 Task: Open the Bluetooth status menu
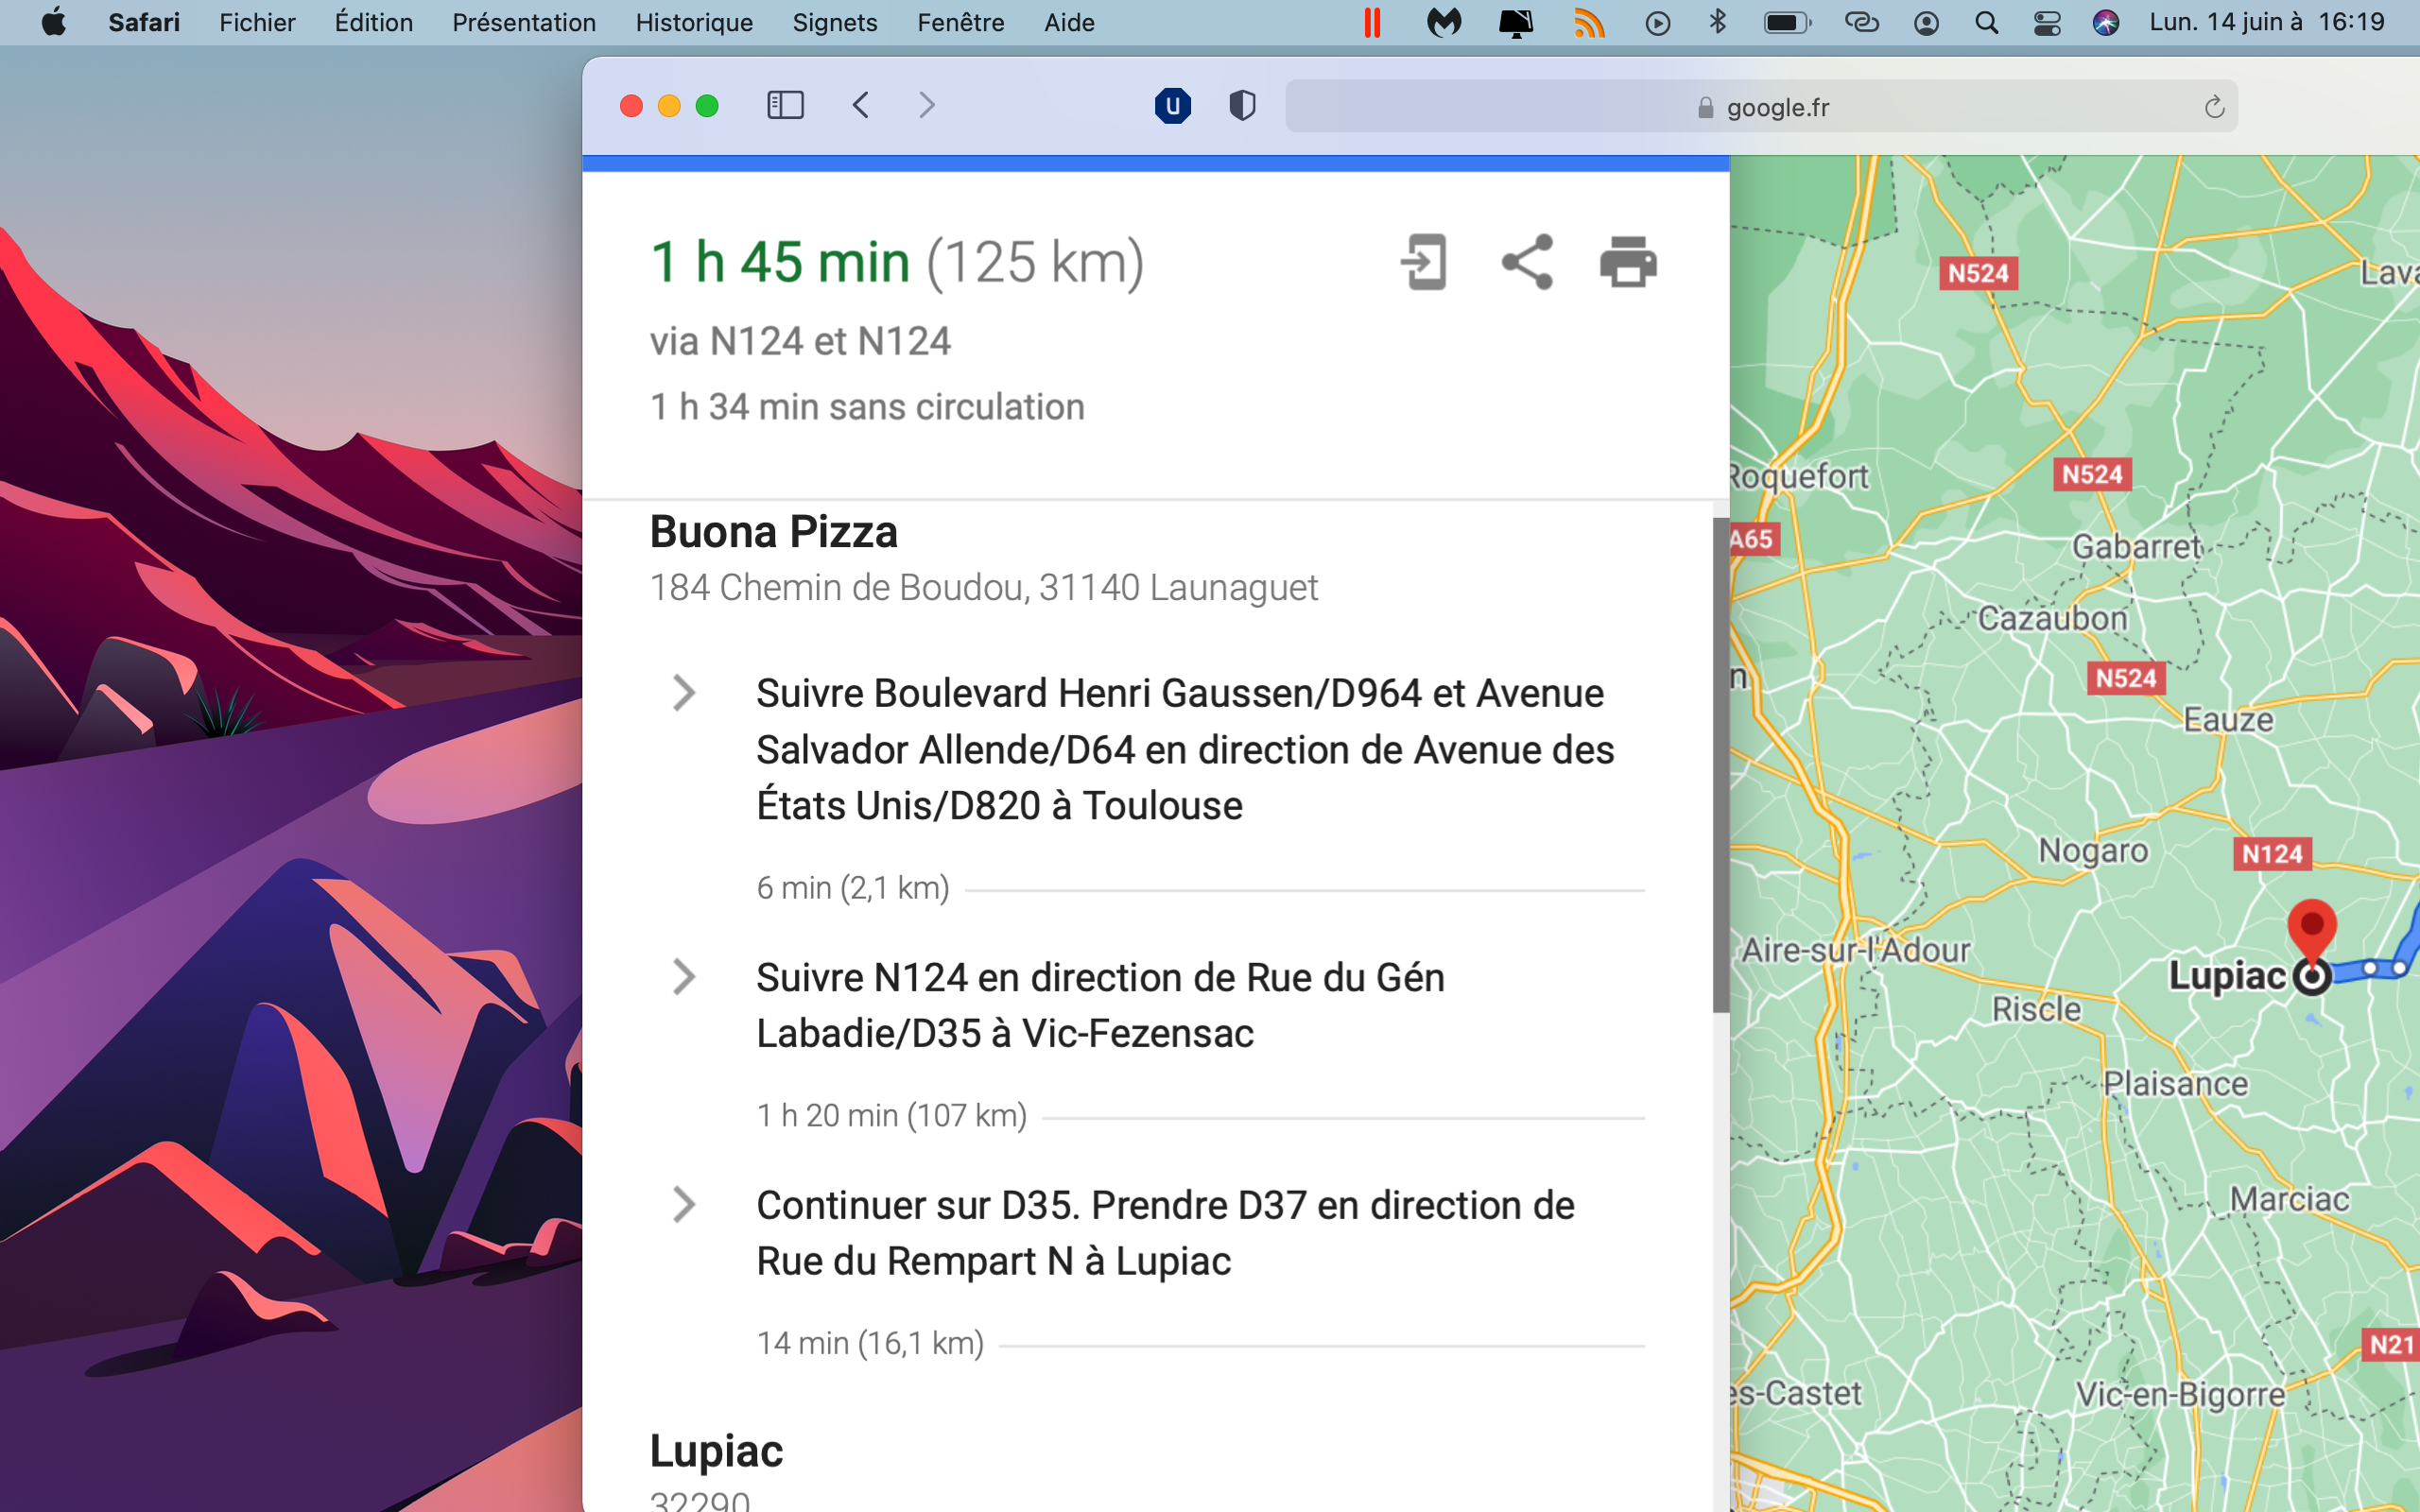[x=1718, y=22]
